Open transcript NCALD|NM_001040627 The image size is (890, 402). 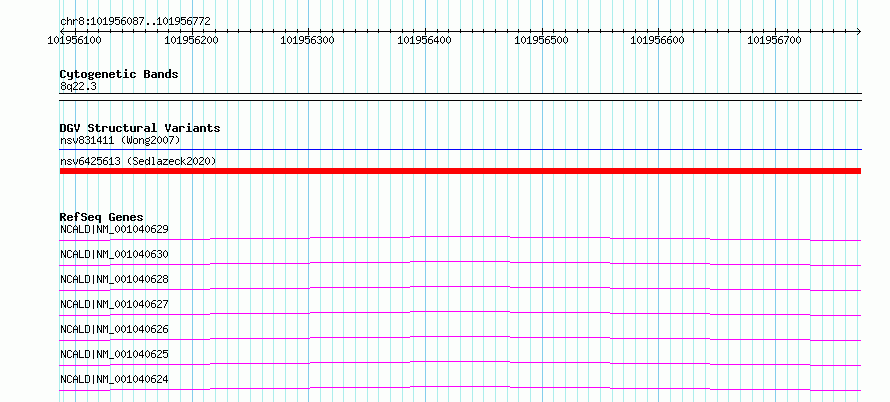tap(114, 304)
